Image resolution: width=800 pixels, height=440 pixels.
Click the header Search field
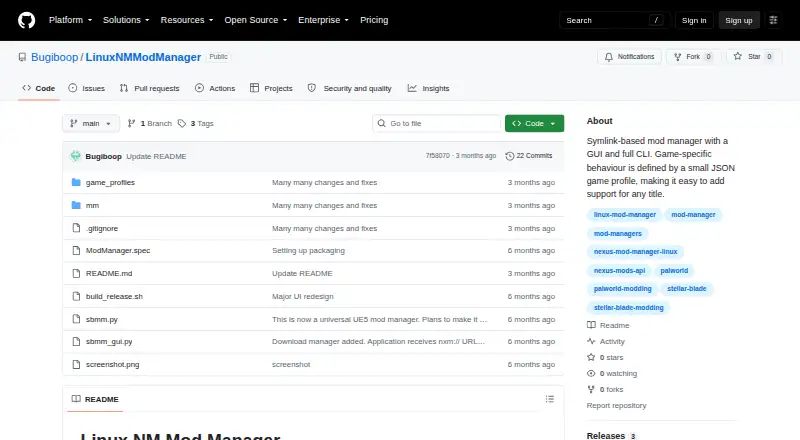click(x=614, y=20)
